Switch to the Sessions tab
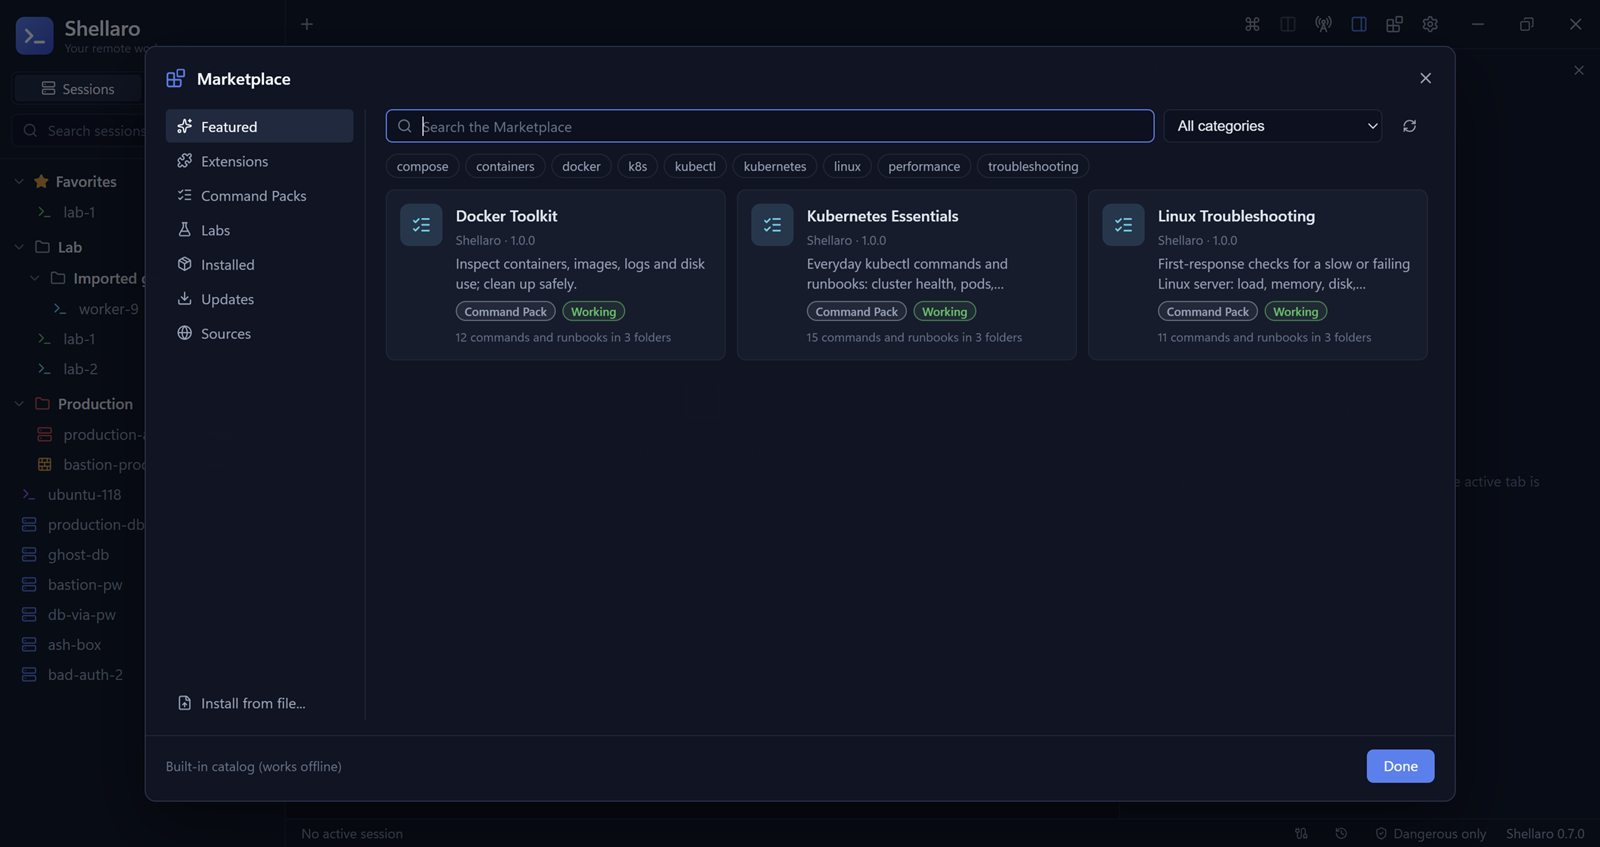The image size is (1600, 847). coord(78,89)
